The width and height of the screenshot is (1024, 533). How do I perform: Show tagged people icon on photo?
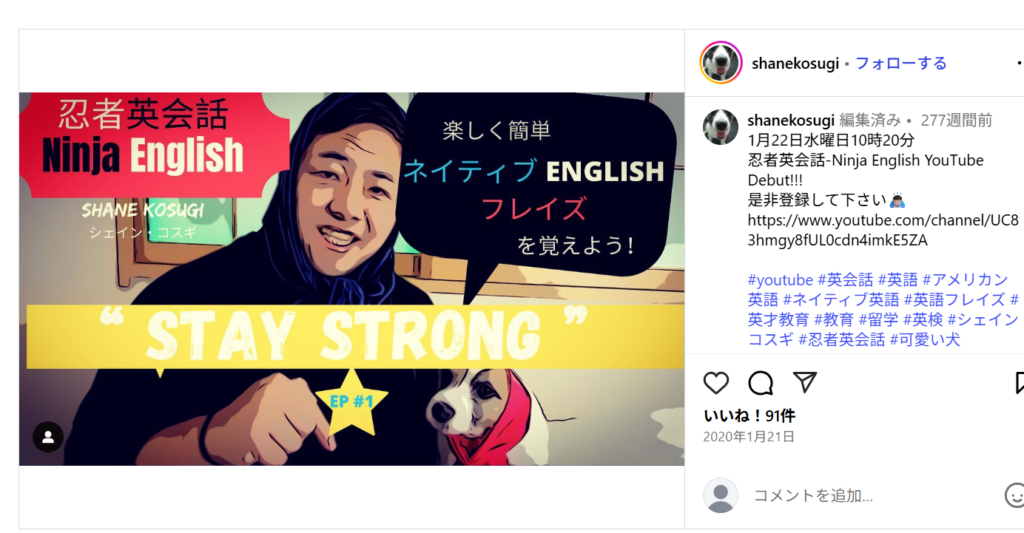[x=48, y=437]
